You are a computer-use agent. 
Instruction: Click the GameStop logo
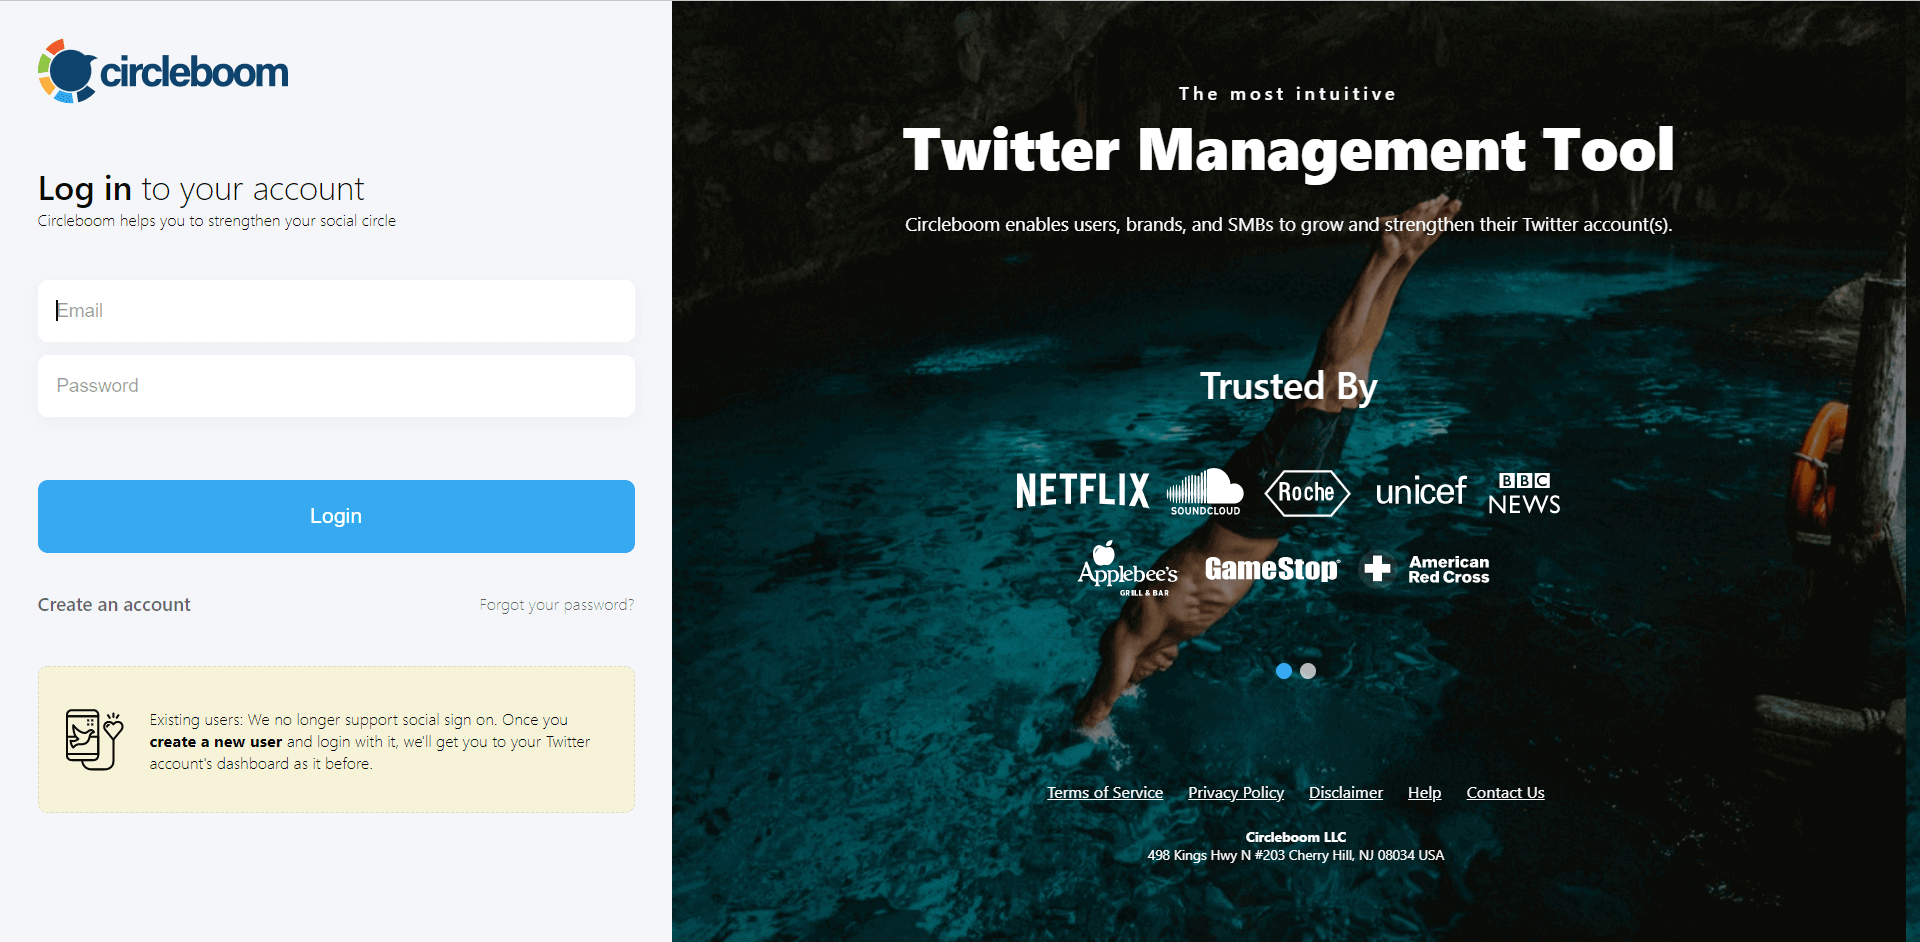point(1272,569)
